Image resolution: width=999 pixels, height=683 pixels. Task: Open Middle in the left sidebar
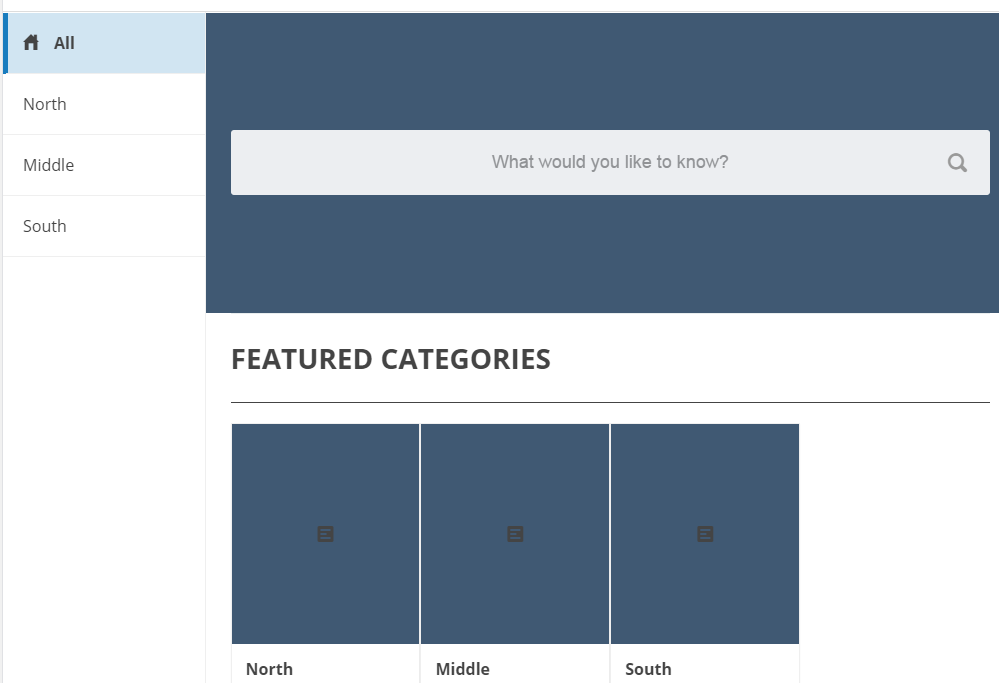point(49,165)
